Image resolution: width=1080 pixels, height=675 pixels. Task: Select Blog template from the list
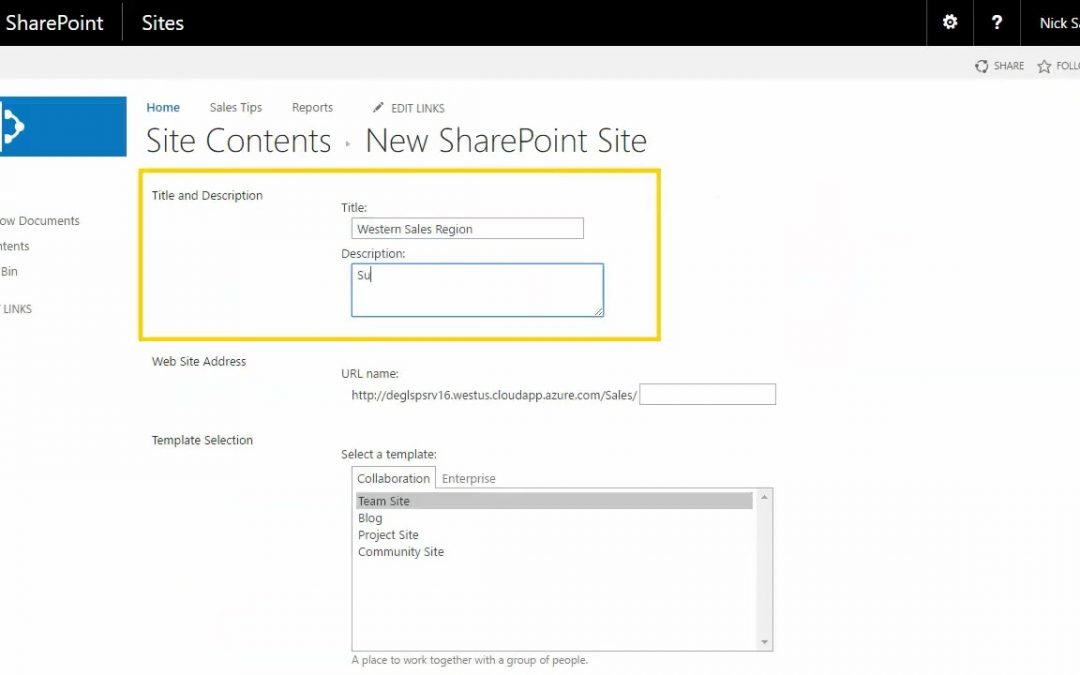[x=370, y=518]
